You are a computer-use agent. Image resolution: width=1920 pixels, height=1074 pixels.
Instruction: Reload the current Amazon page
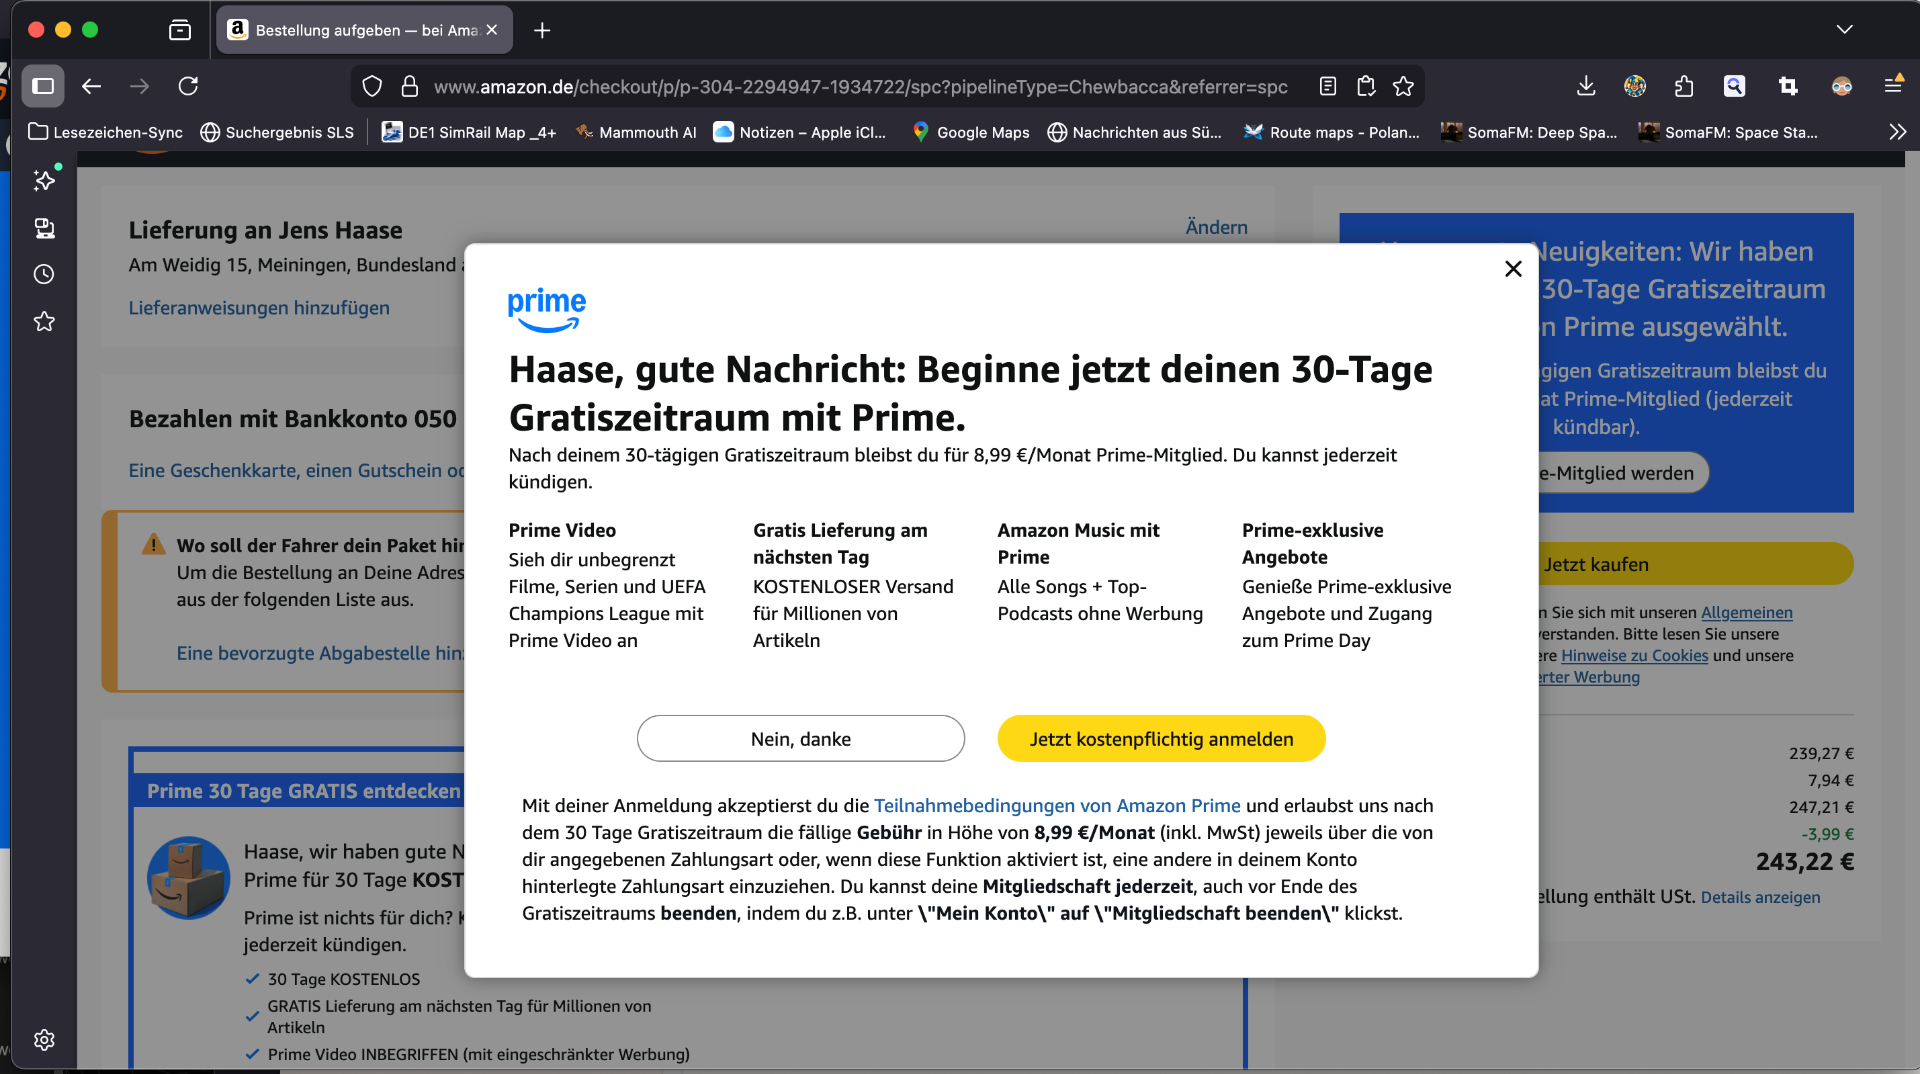188,86
